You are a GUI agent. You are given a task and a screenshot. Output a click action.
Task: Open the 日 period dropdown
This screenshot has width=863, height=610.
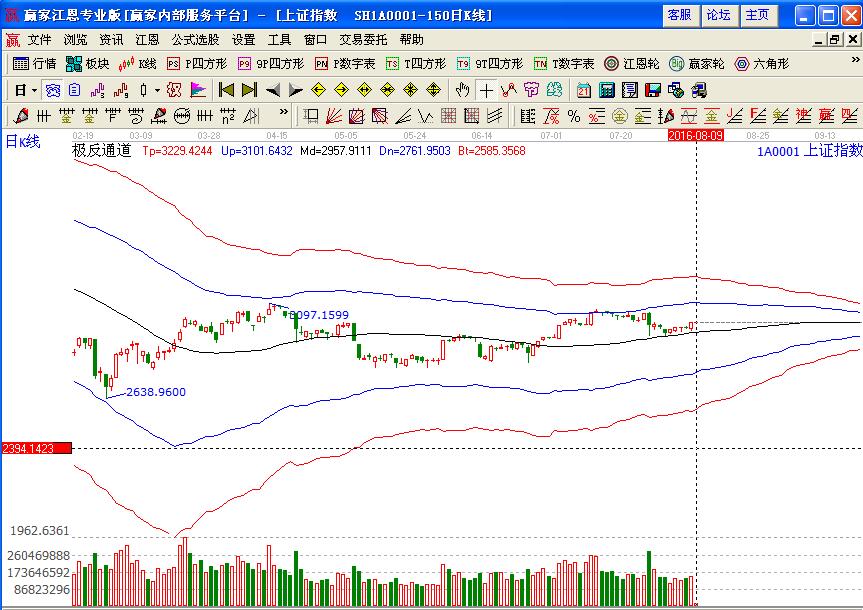24,90
